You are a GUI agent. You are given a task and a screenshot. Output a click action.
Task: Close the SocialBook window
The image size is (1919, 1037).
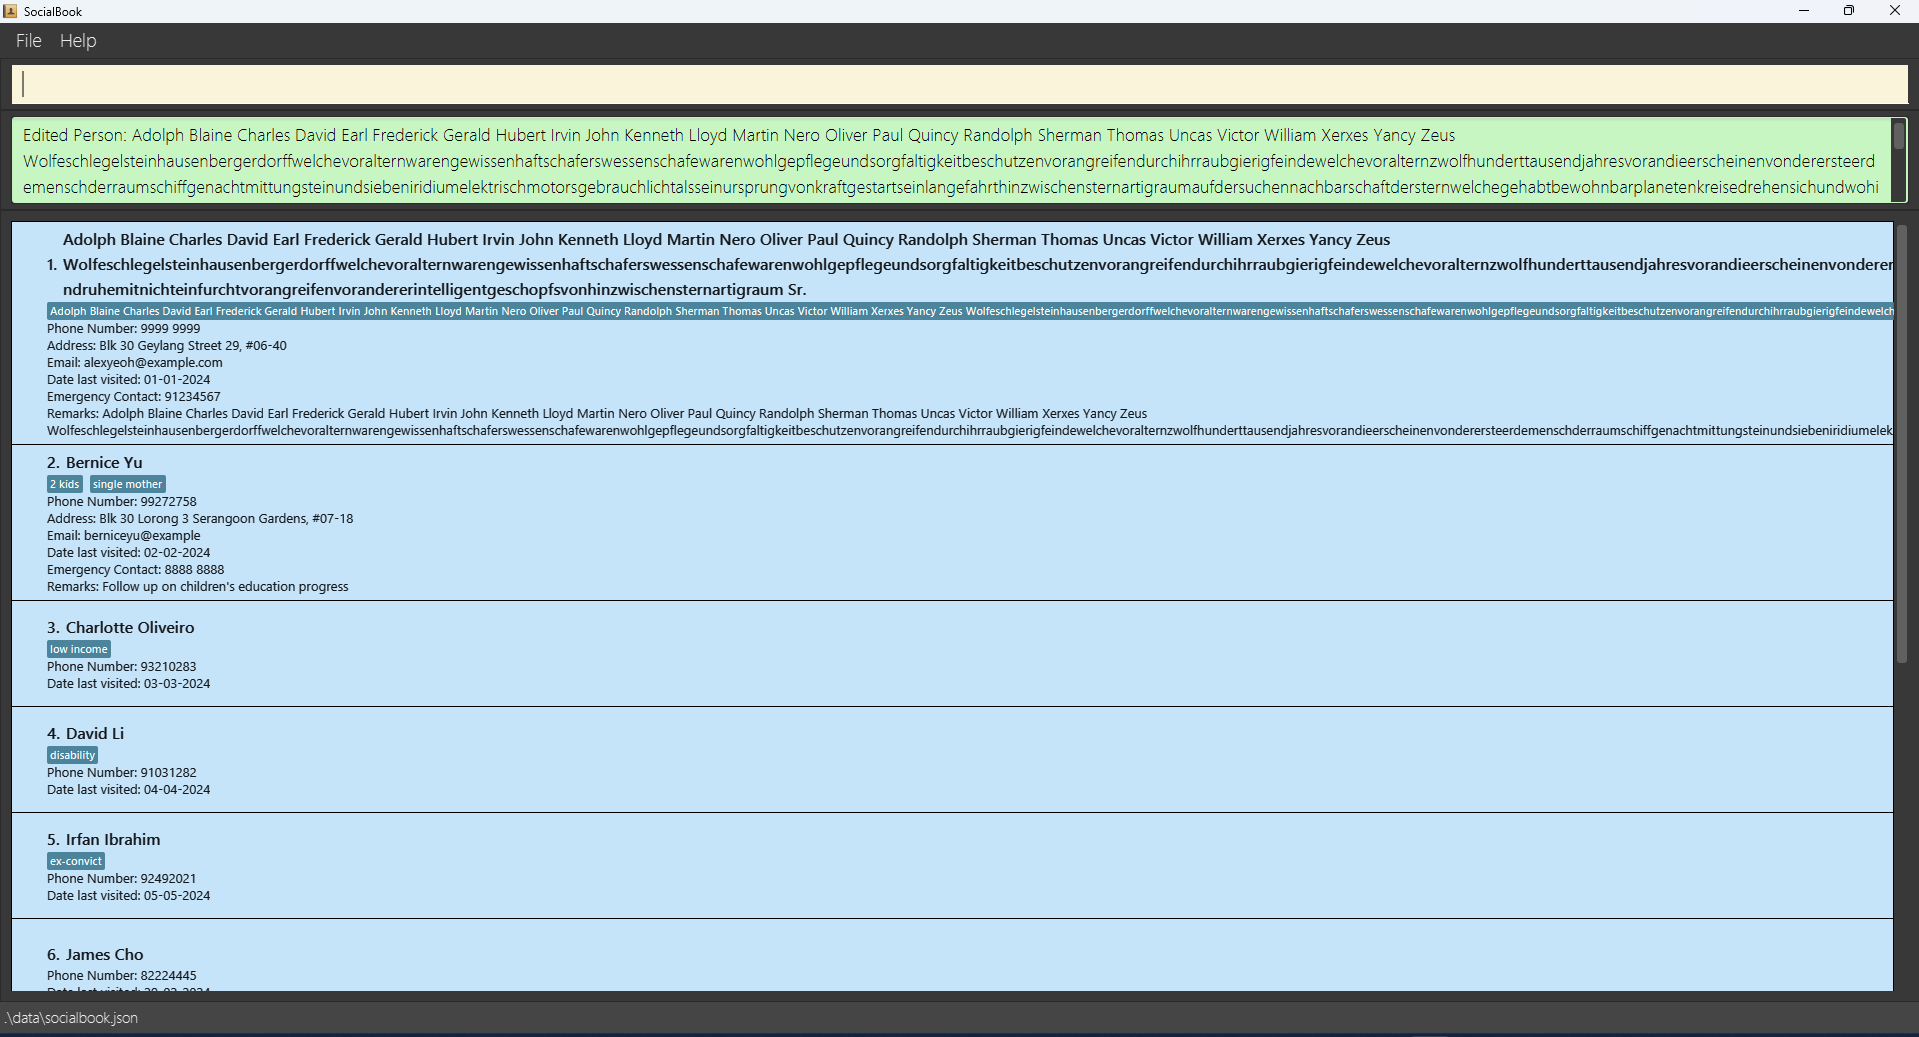point(1895,11)
